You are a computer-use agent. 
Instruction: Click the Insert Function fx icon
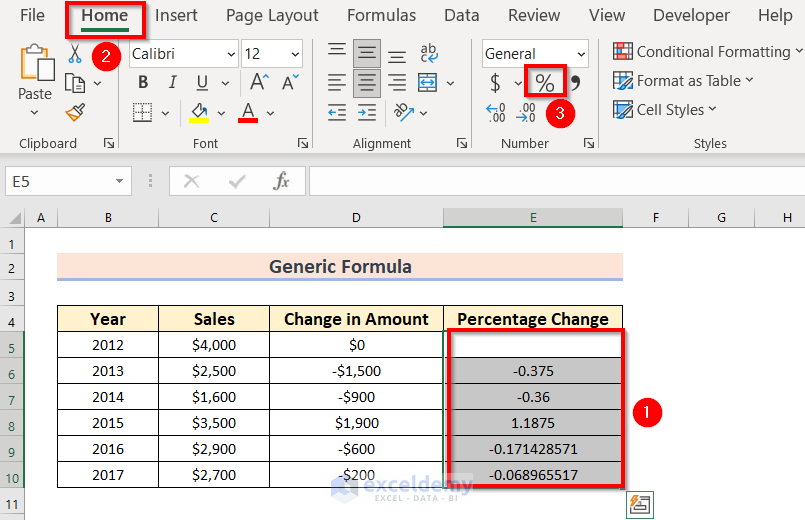click(282, 181)
